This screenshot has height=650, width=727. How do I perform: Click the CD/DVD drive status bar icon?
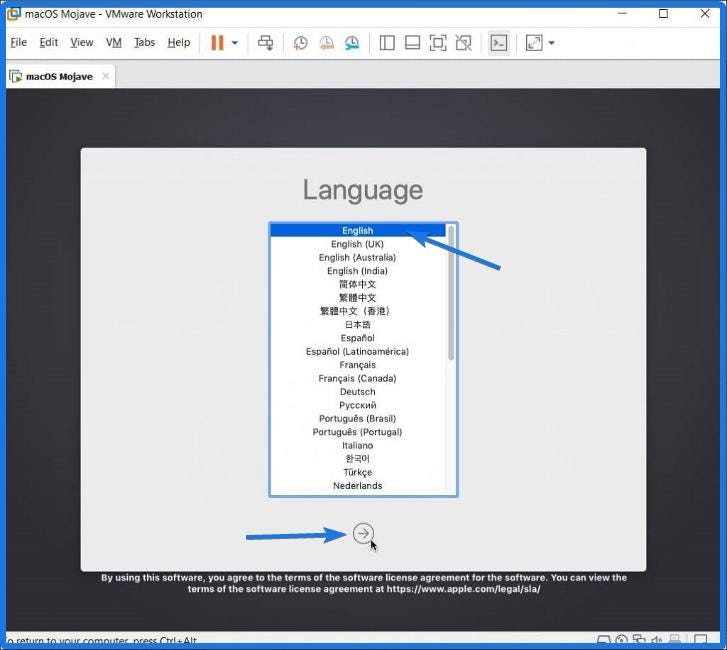click(621, 641)
